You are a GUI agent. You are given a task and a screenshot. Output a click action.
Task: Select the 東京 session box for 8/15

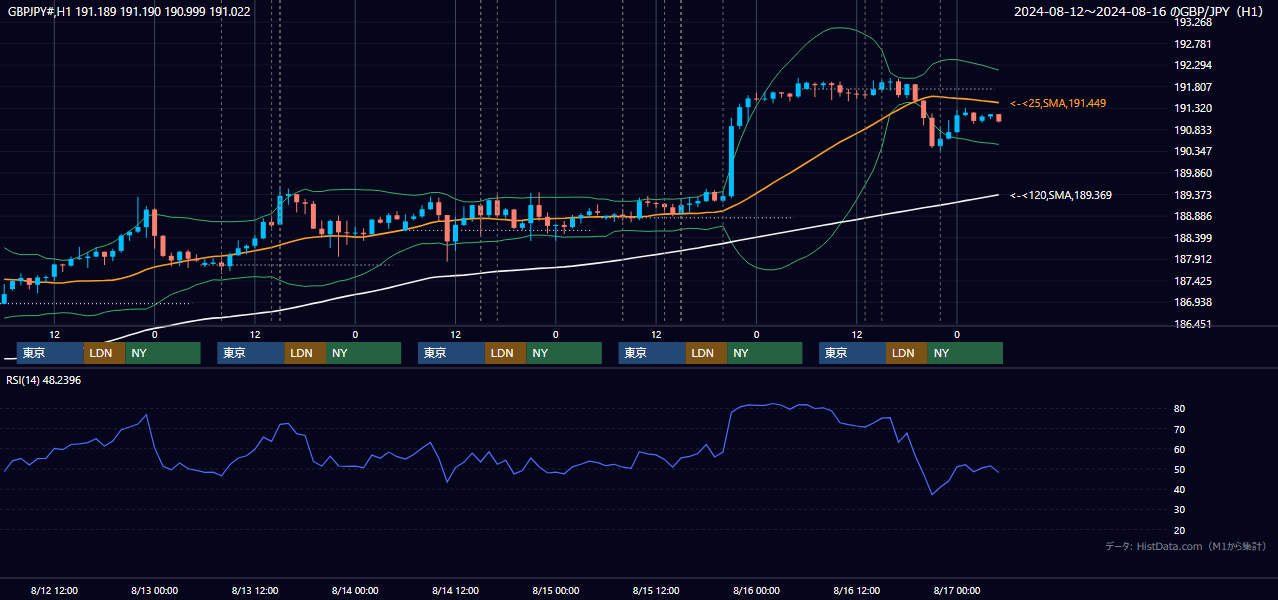coord(652,353)
